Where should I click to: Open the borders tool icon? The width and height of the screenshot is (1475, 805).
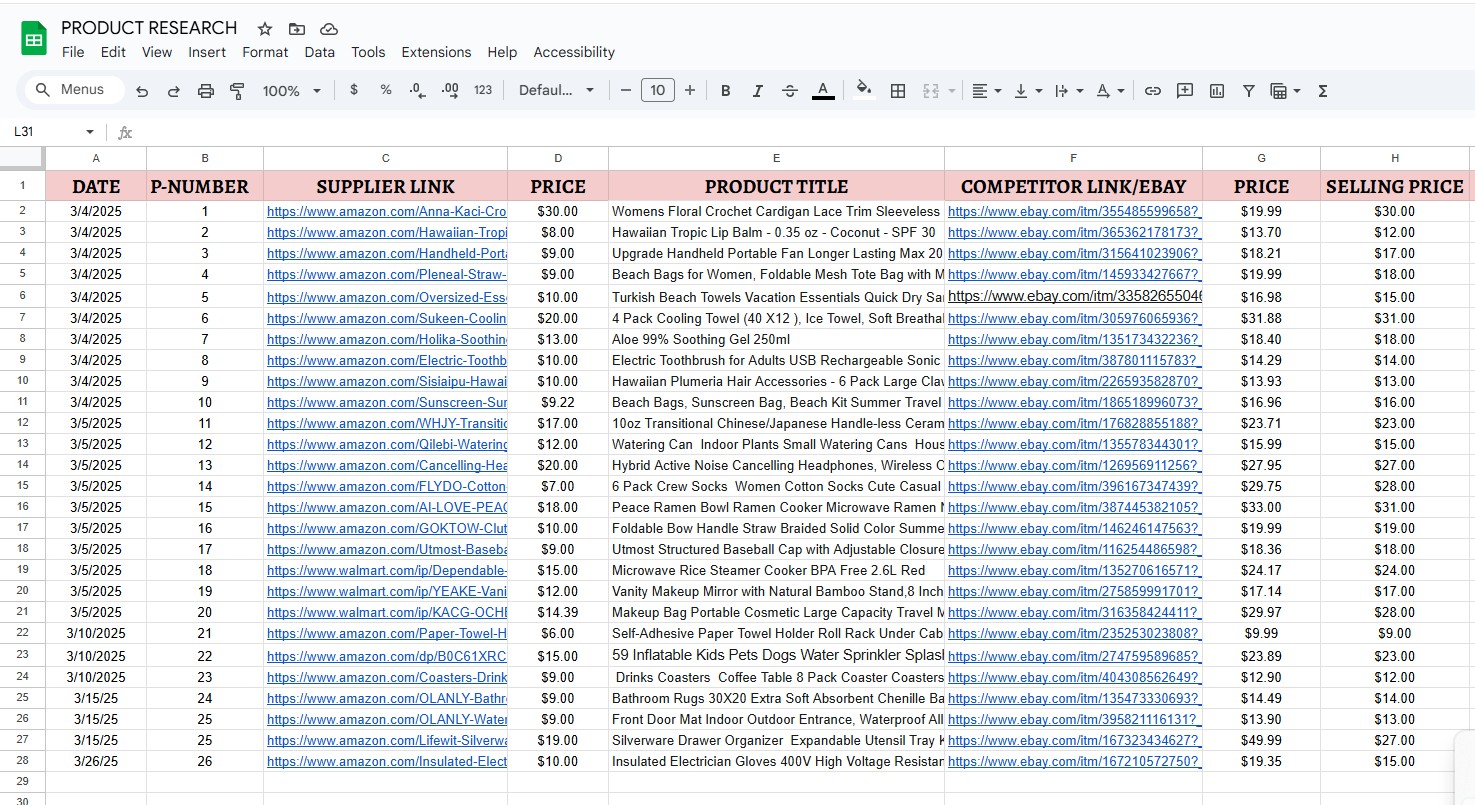tap(898, 91)
